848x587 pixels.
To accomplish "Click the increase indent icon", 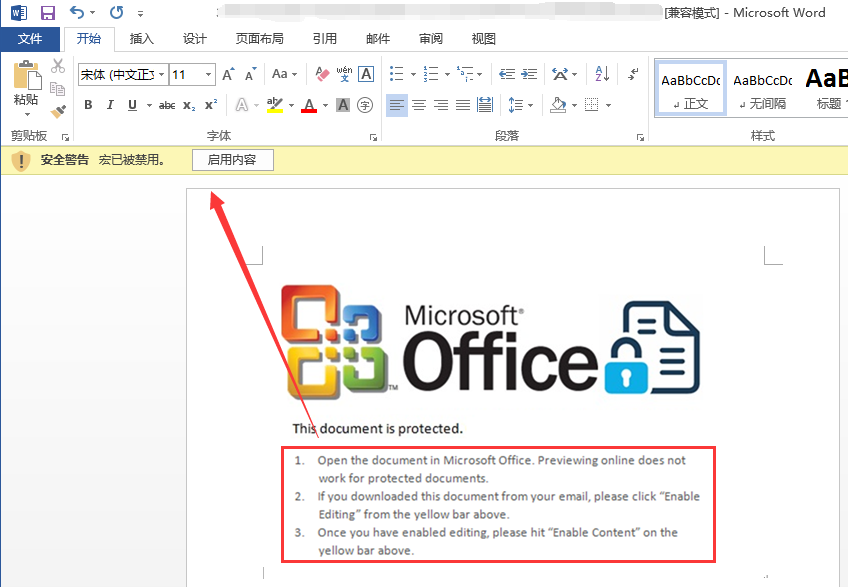I will tap(529, 74).
